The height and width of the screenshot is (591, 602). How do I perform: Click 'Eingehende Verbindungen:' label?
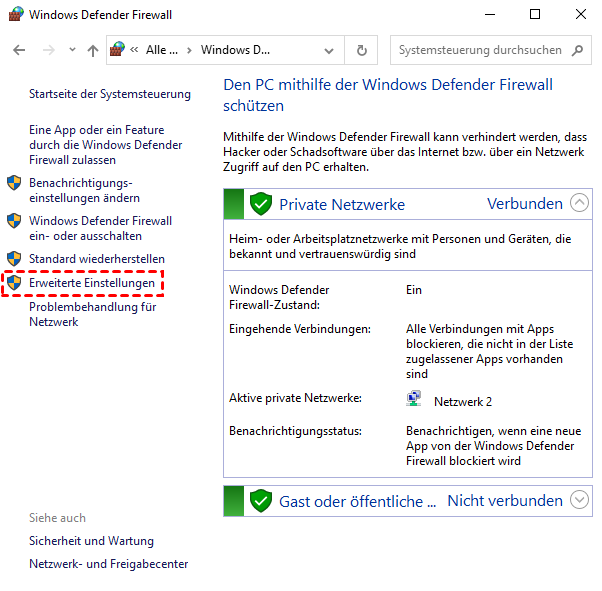tap(300, 329)
